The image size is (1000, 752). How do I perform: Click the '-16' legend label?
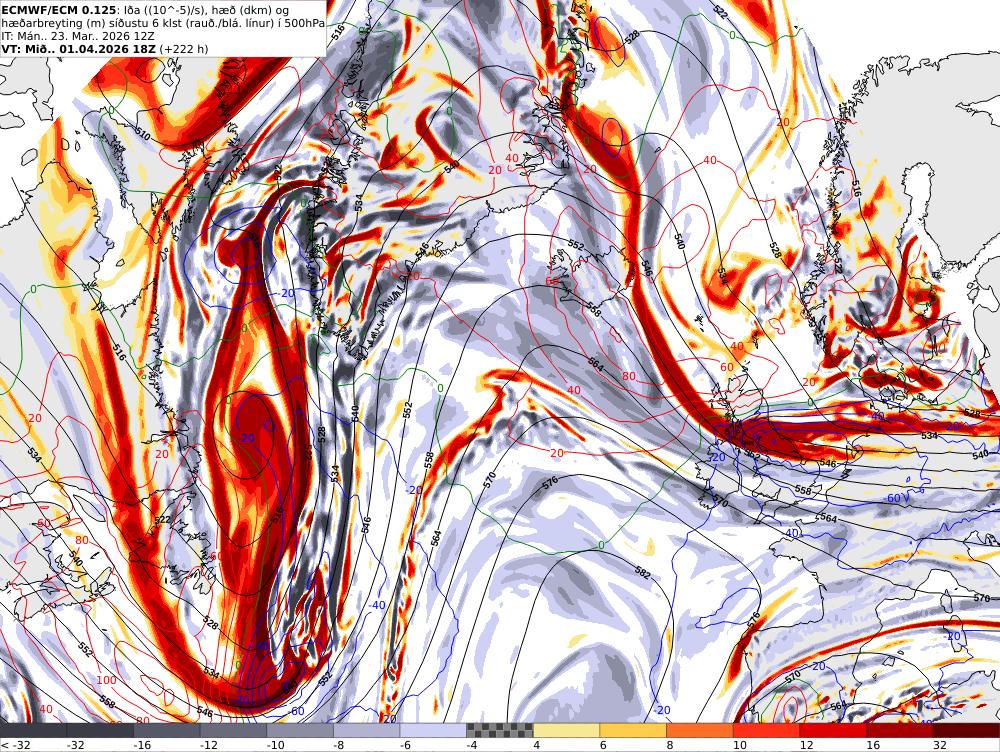coord(142,745)
